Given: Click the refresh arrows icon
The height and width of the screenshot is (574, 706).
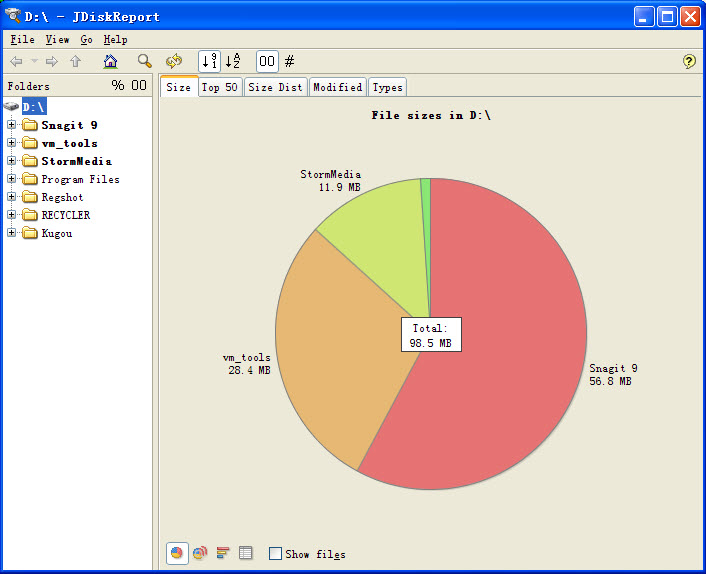Looking at the screenshot, I should pyautogui.click(x=174, y=62).
